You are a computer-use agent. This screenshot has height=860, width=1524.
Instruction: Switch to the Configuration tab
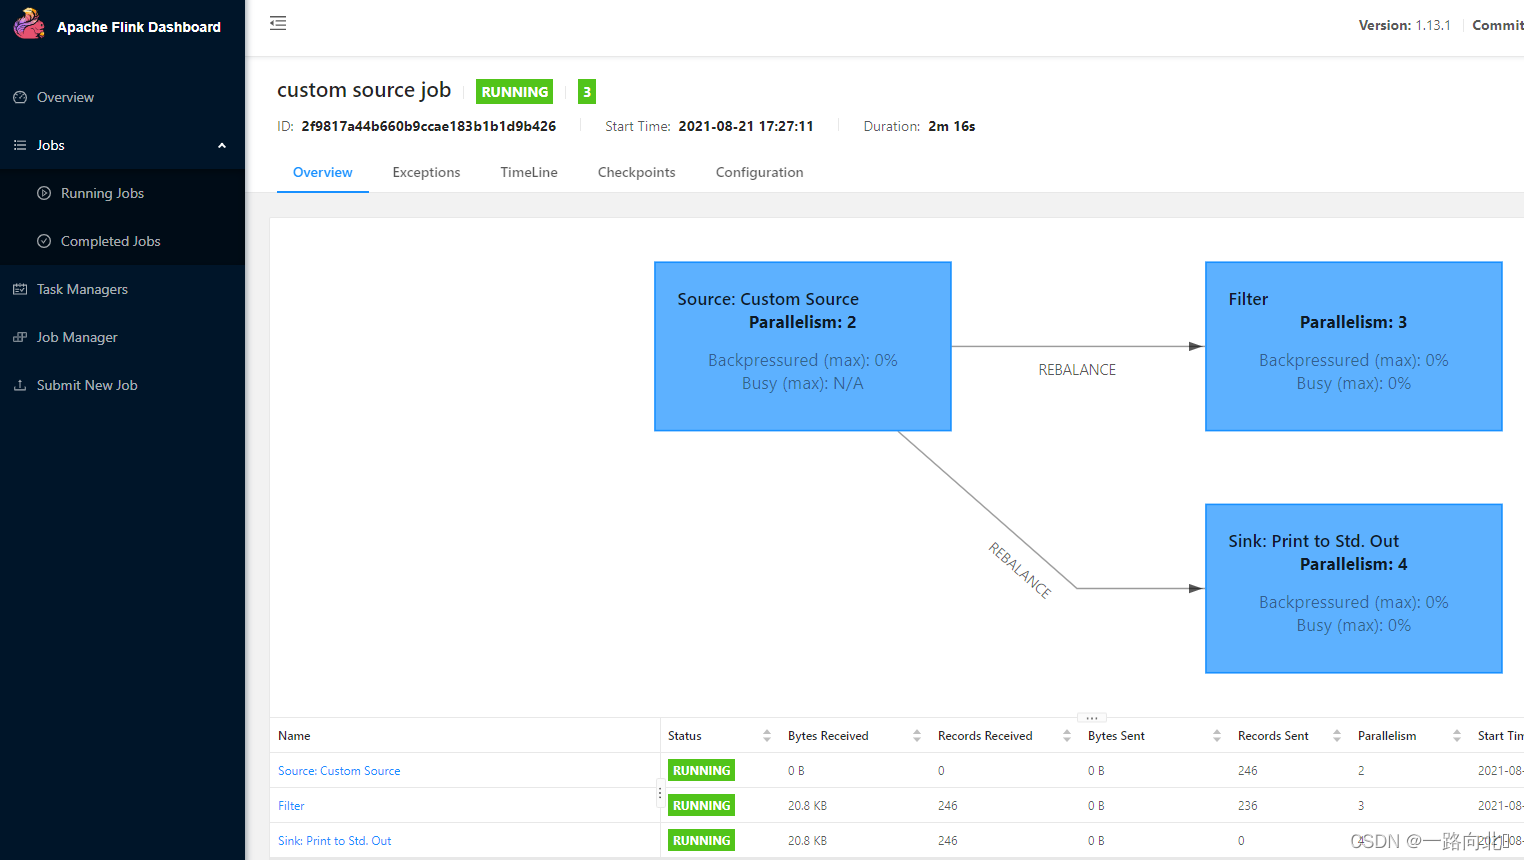759,172
